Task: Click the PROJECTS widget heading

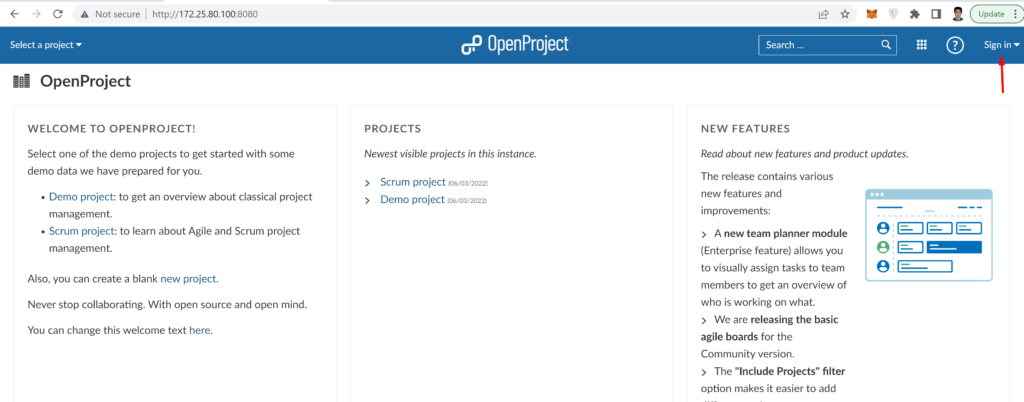Action: coord(392,129)
